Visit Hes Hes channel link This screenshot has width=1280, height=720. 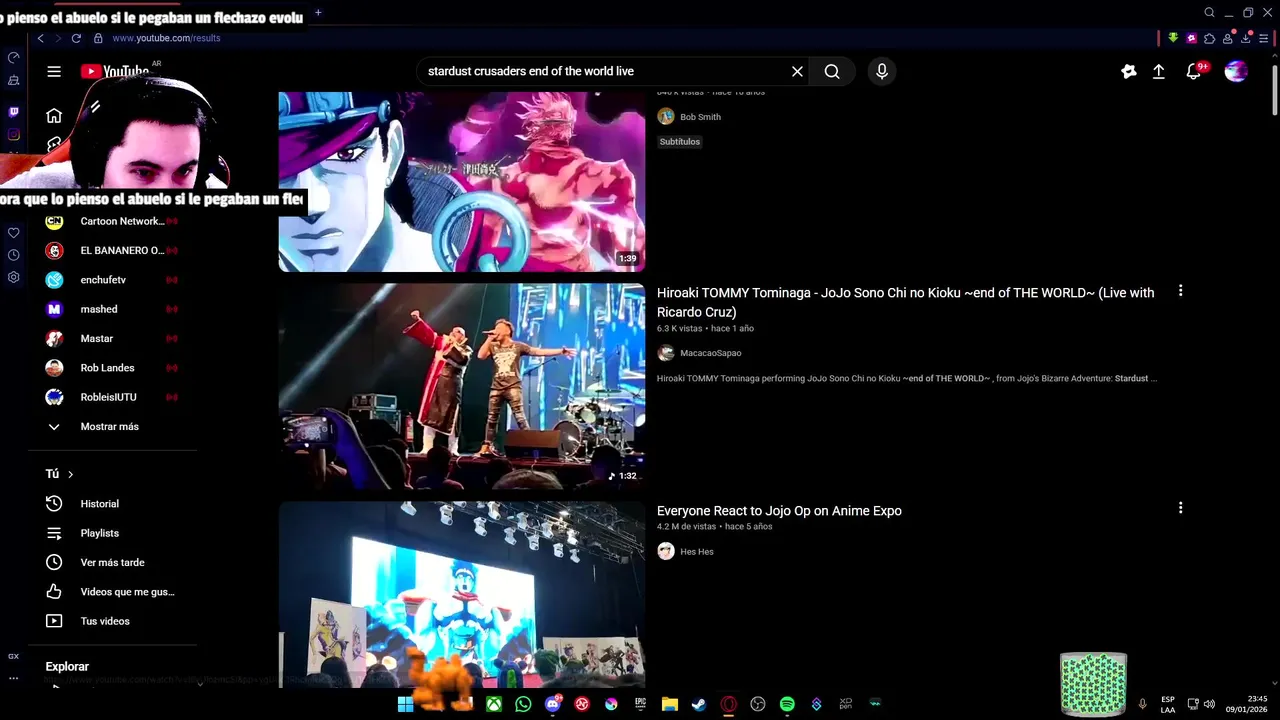pyautogui.click(x=697, y=552)
